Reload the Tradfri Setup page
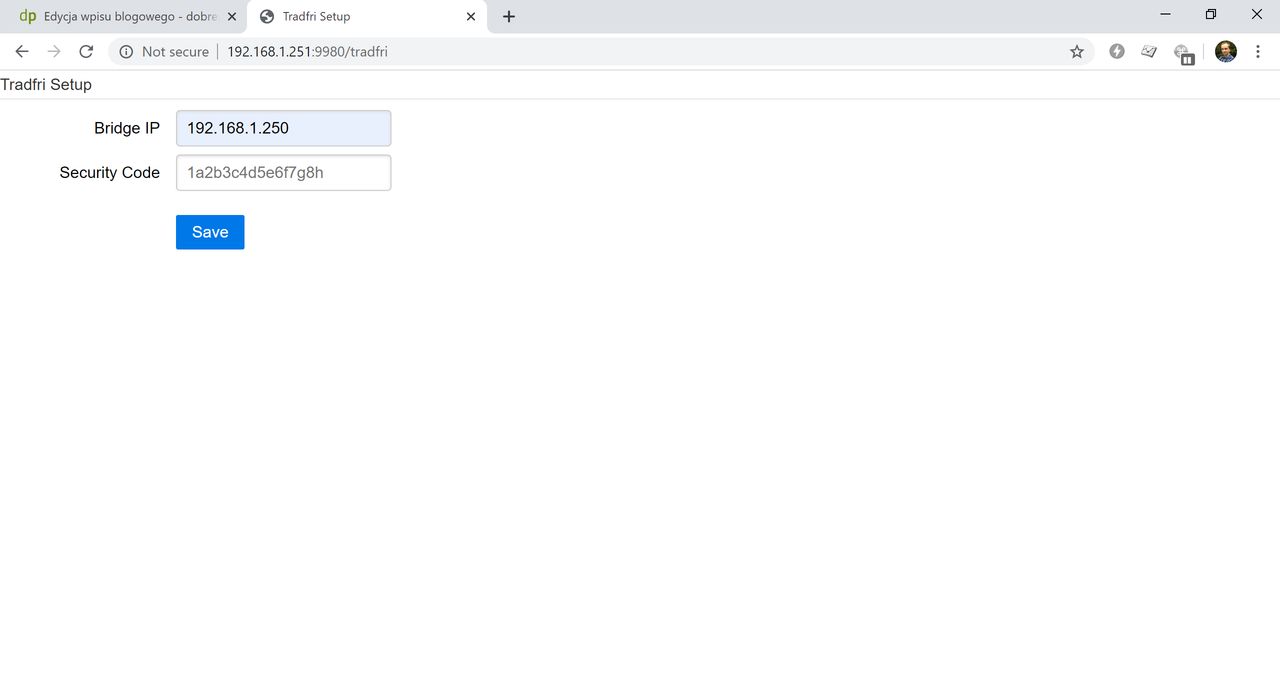The image size is (1280, 680). (x=86, y=51)
